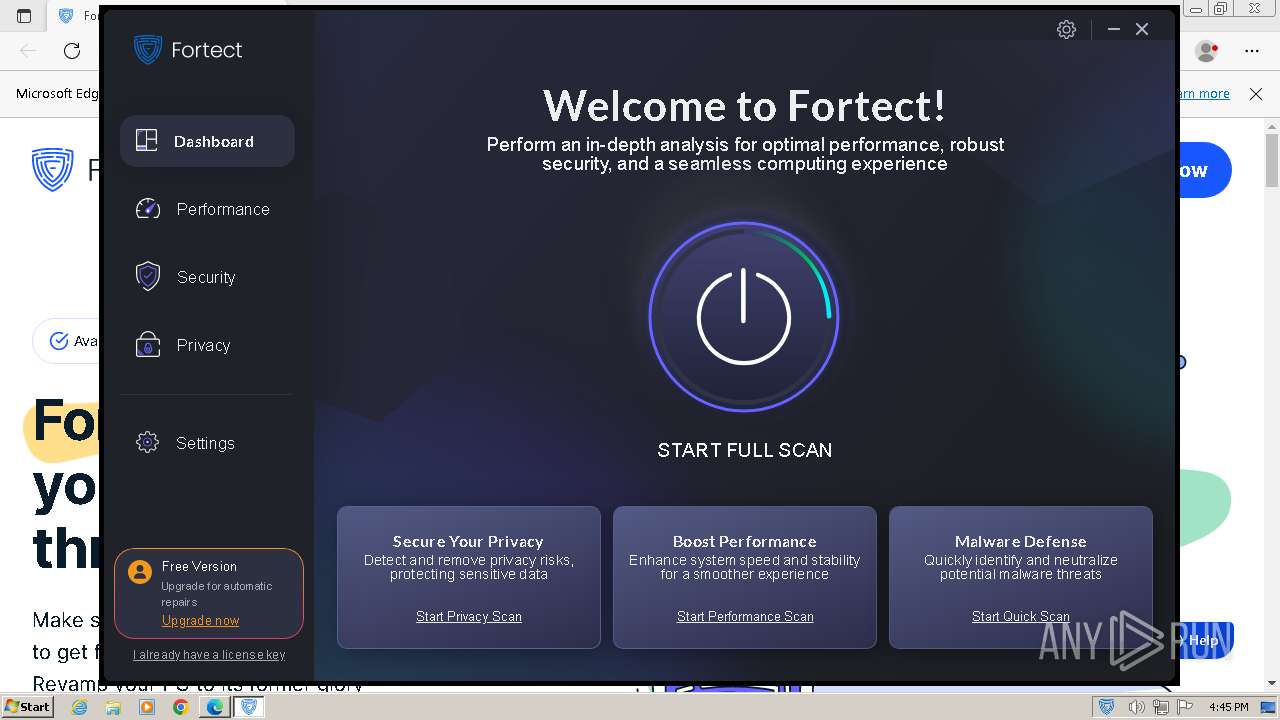Open File Explorer from taskbar
1280x720 pixels.
coord(113,707)
